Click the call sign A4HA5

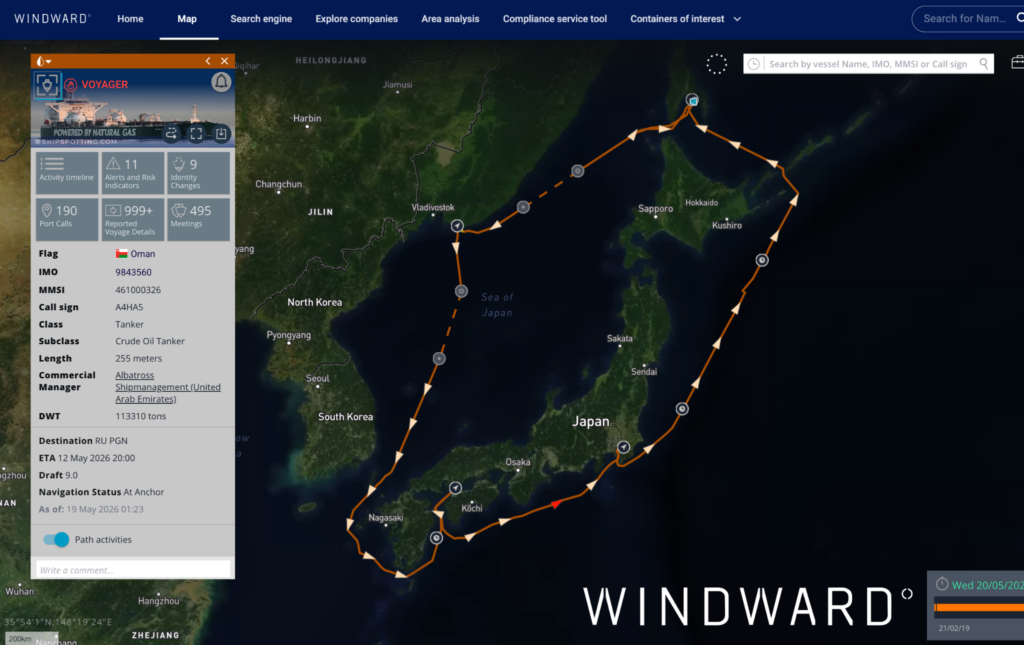[129, 307]
